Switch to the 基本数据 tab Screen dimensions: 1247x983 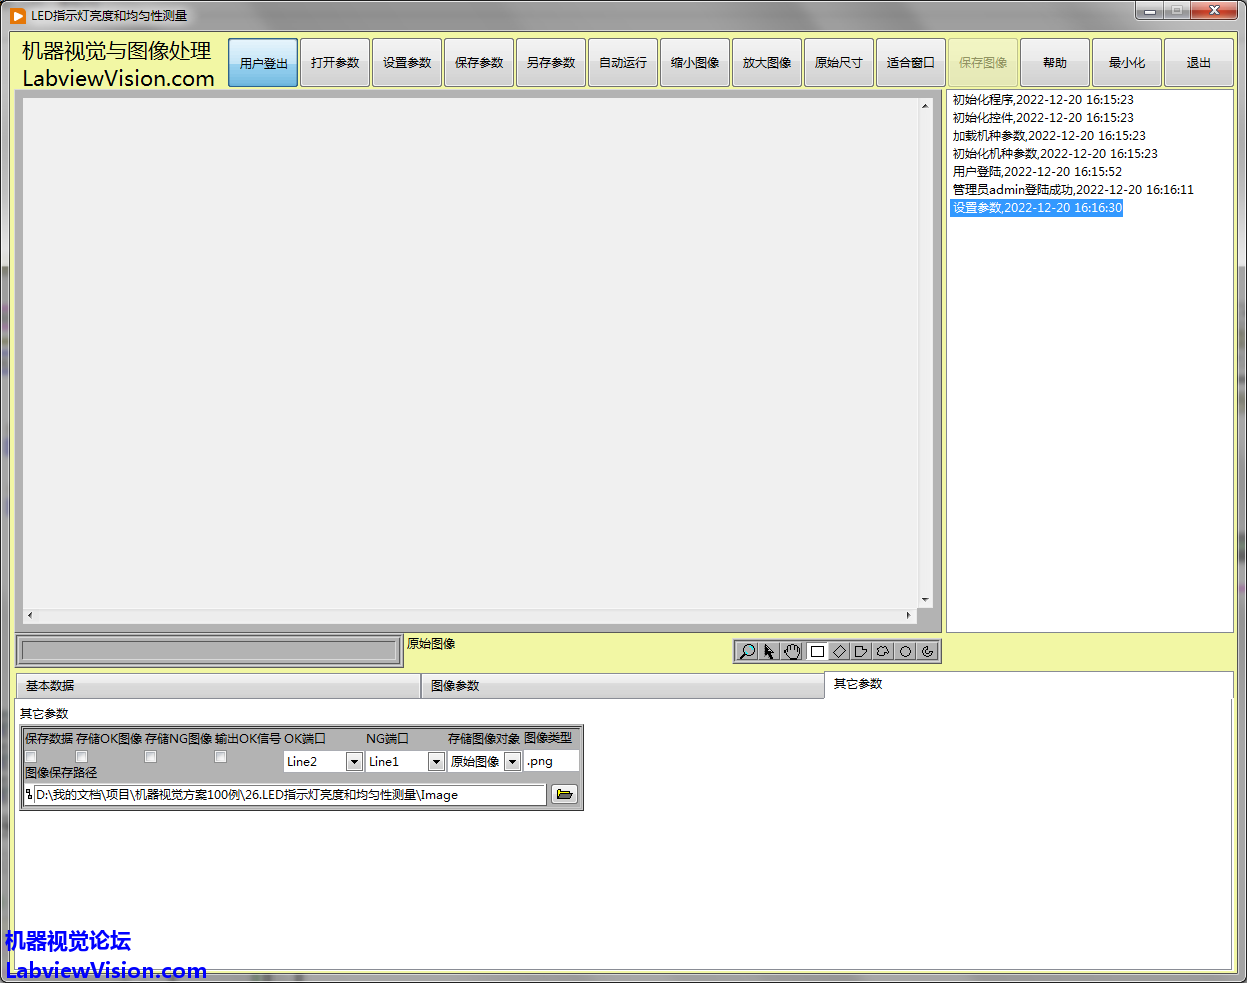[218, 686]
